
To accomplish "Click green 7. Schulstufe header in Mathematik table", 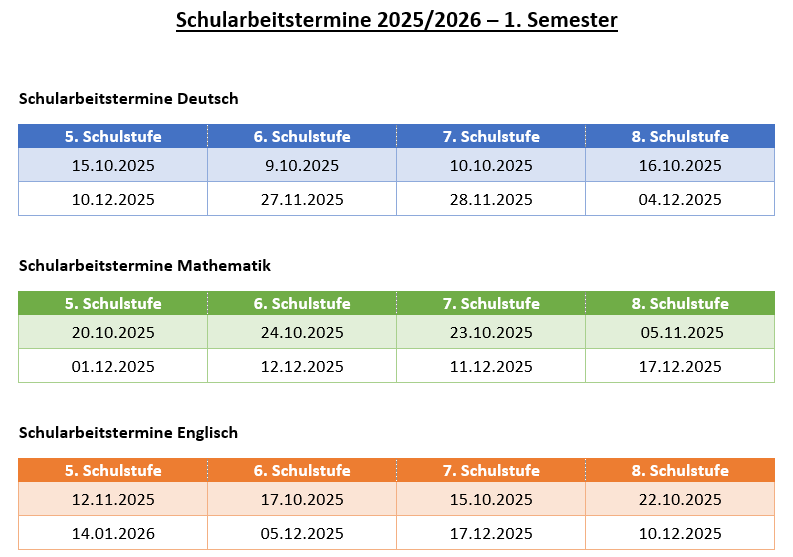I will click(x=491, y=303).
